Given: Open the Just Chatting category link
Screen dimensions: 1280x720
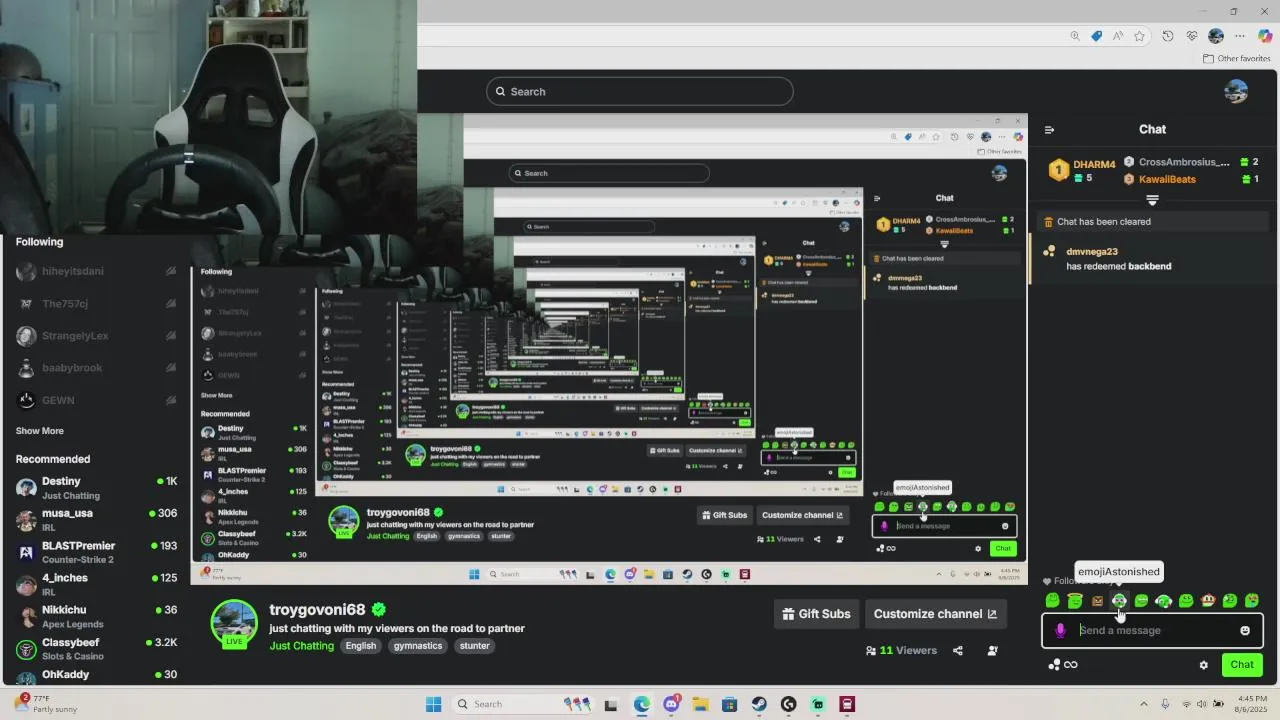Looking at the screenshot, I should coord(302,646).
